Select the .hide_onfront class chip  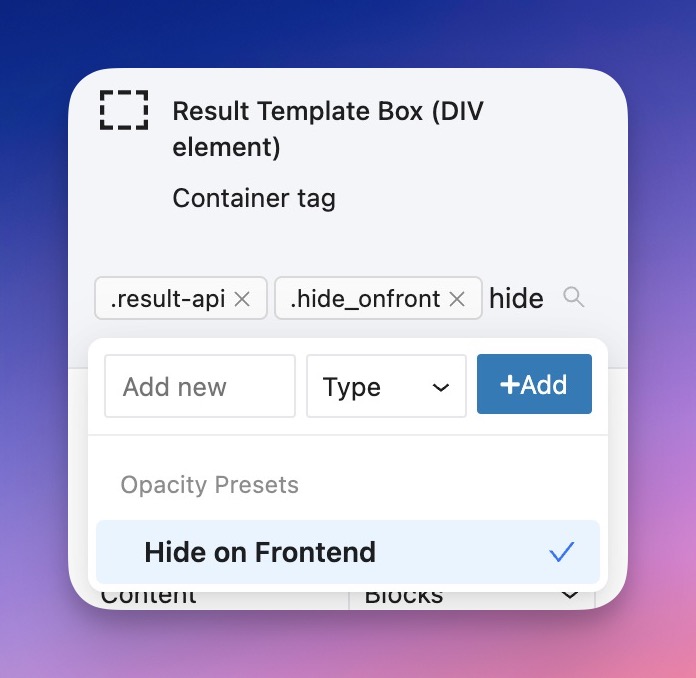pyautogui.click(x=365, y=299)
